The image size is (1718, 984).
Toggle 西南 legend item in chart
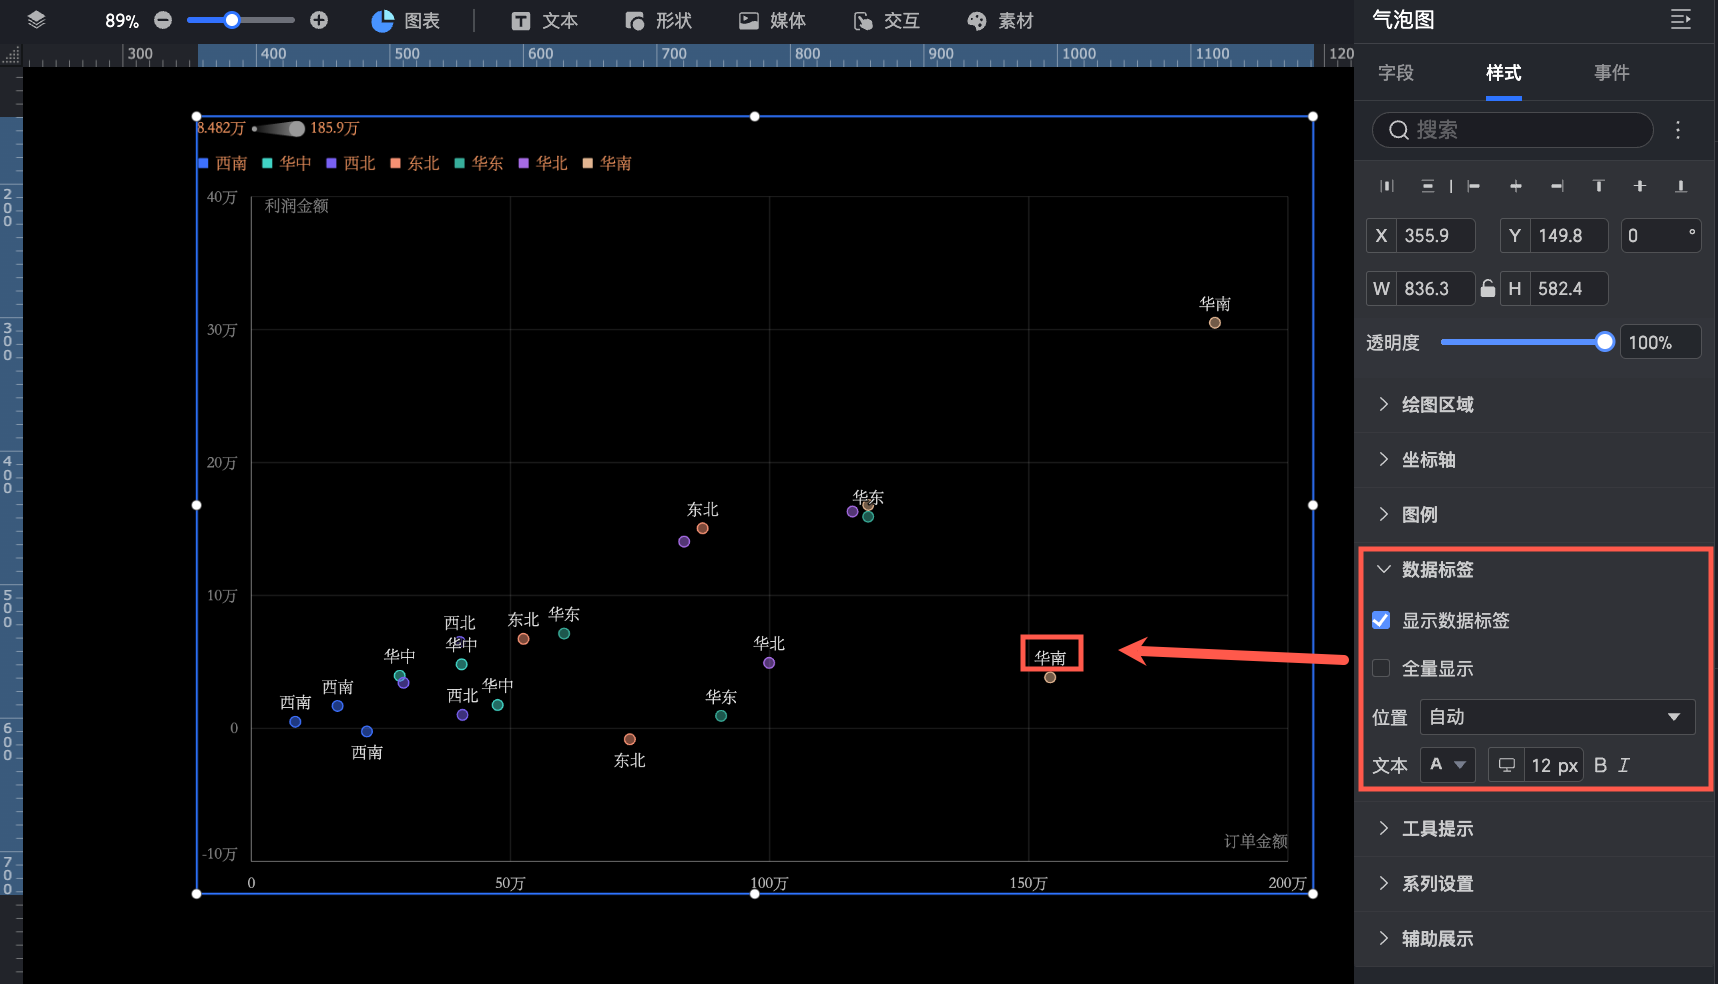click(x=223, y=163)
